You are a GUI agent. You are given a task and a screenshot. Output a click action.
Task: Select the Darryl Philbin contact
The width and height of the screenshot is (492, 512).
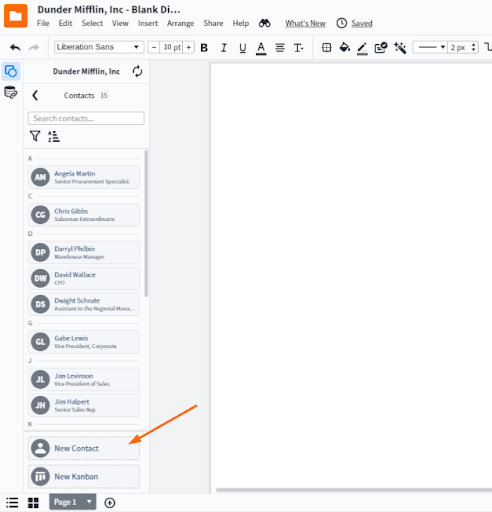(84, 252)
